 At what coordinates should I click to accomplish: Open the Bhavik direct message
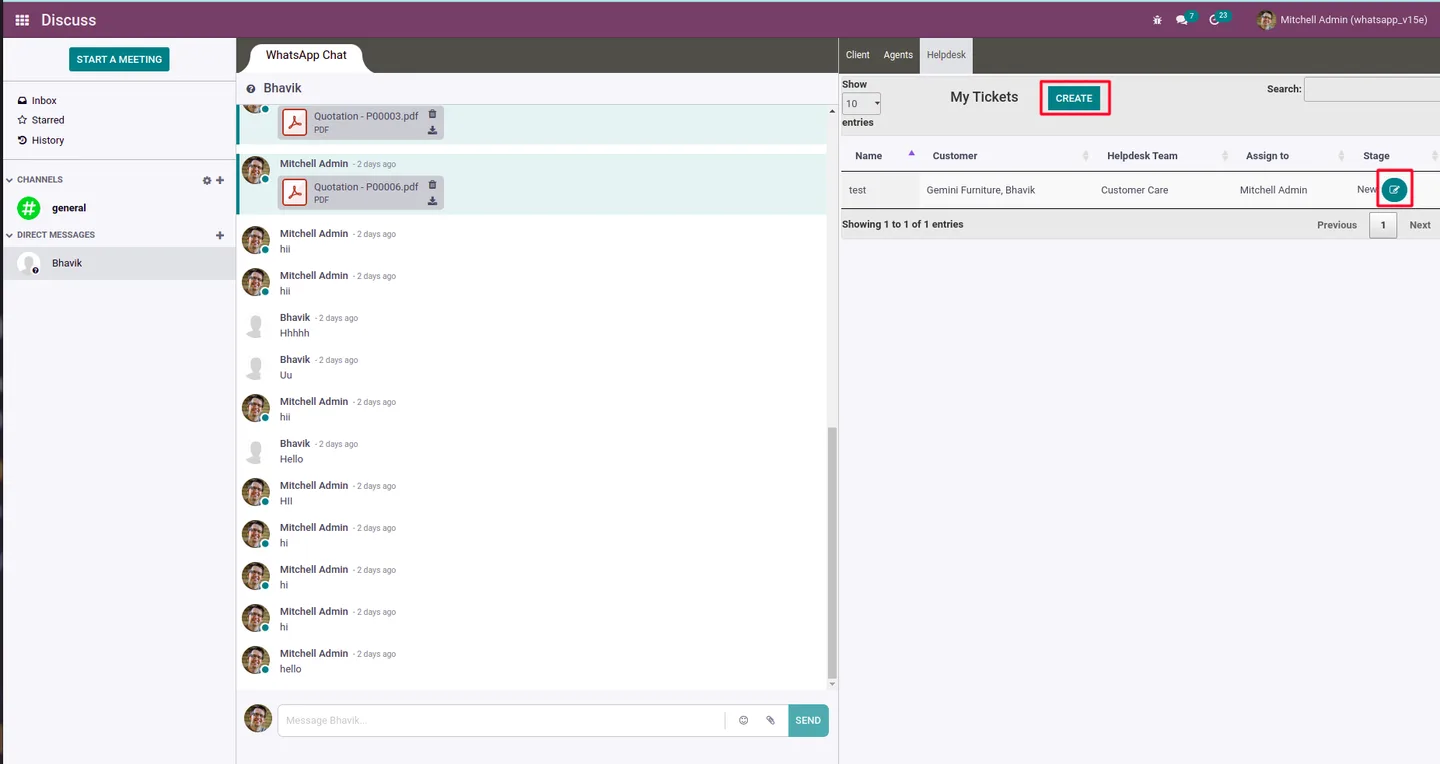(x=118, y=263)
